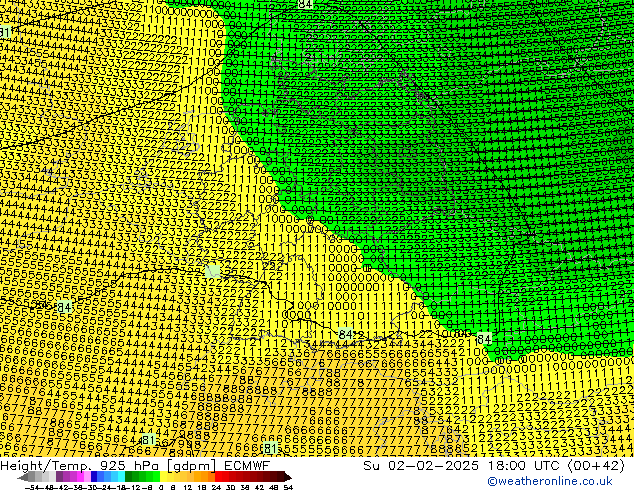
Task: Select the forecast date 'Su 02-02-2025 18:00 UTC (00+42)'
Action: pyautogui.click(x=494, y=465)
